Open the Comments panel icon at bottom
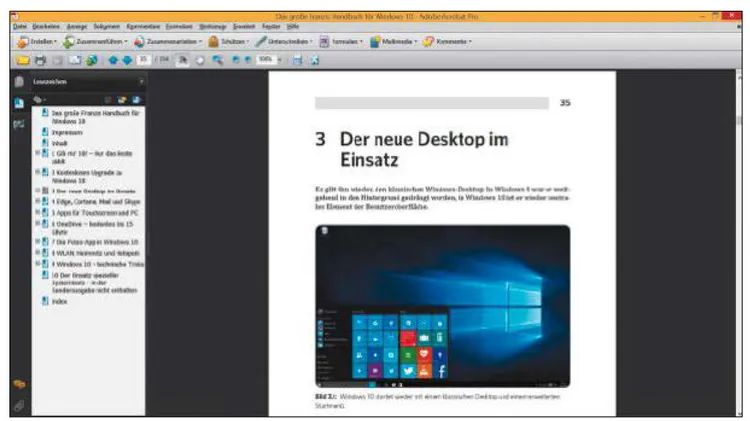The width and height of the screenshot is (750, 421). (19, 384)
